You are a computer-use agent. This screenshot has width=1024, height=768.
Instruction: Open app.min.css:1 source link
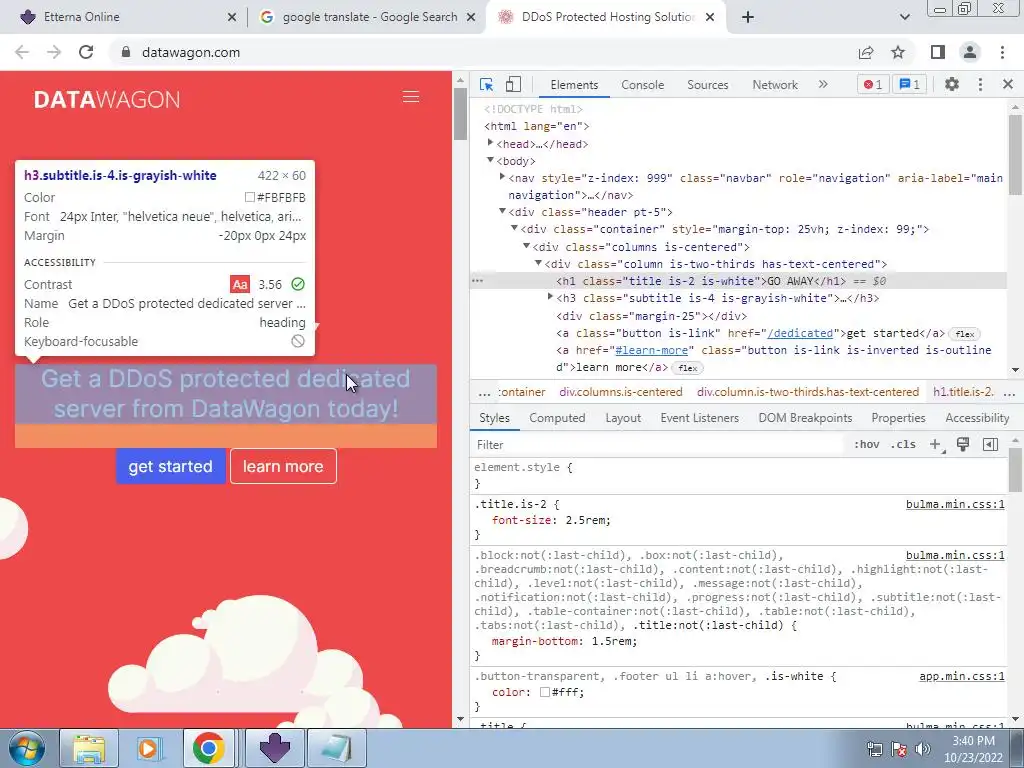961,677
